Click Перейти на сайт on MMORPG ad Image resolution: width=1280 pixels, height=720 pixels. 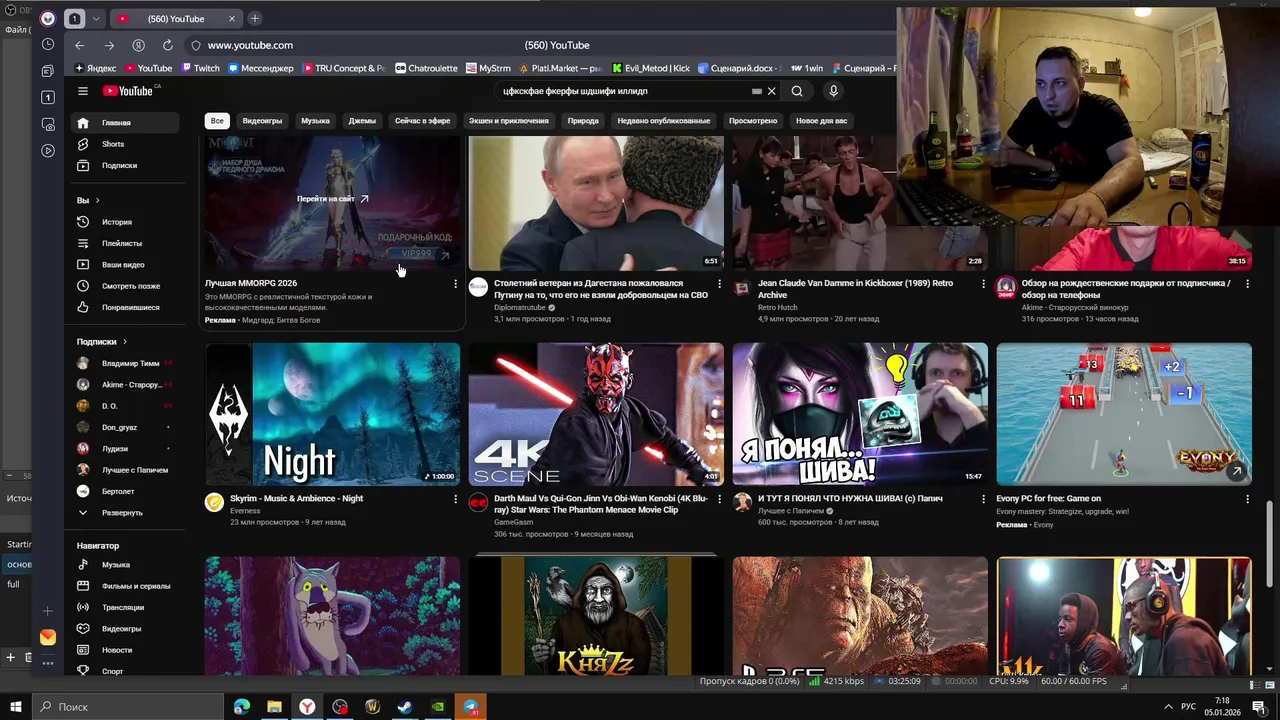332,199
